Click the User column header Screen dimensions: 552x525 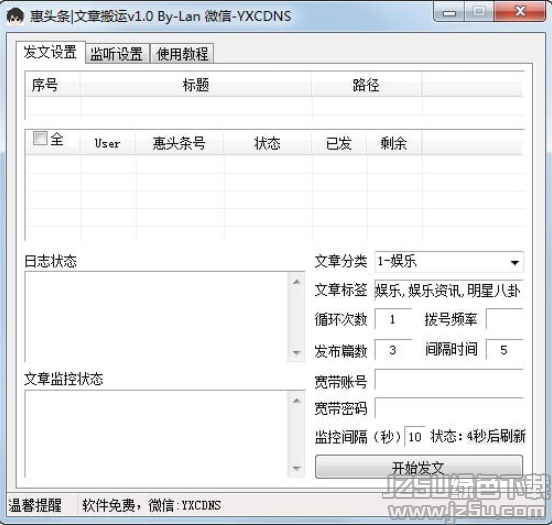(x=108, y=143)
